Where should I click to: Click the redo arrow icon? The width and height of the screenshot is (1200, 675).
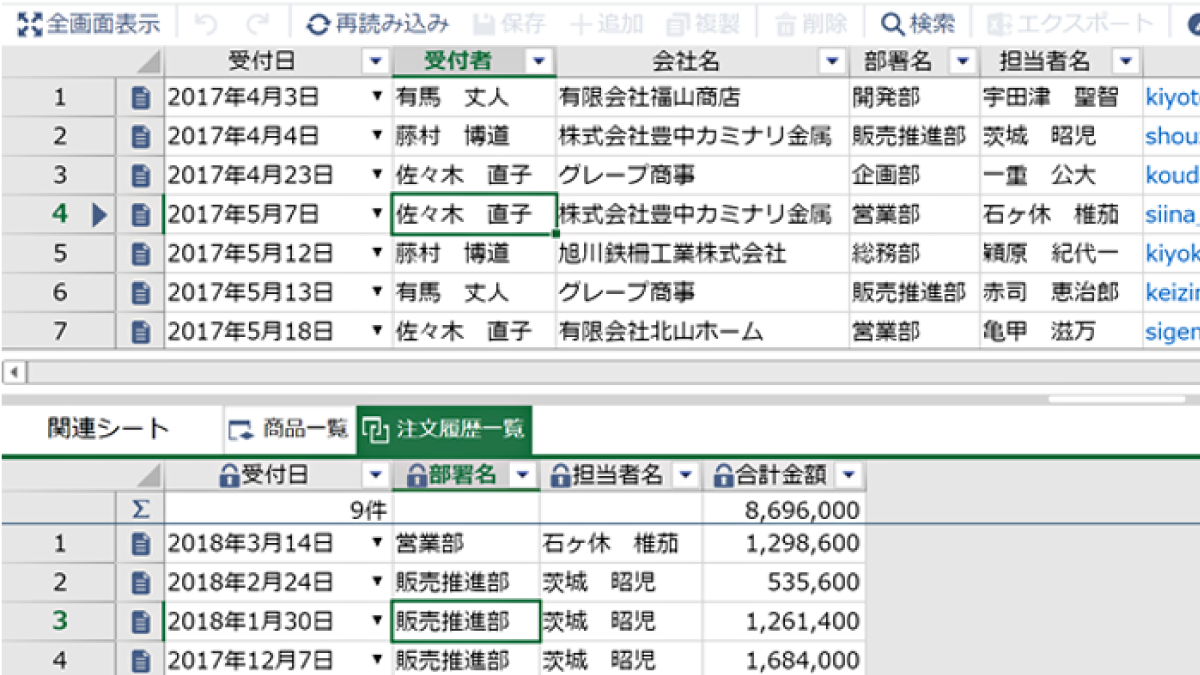click(x=258, y=23)
